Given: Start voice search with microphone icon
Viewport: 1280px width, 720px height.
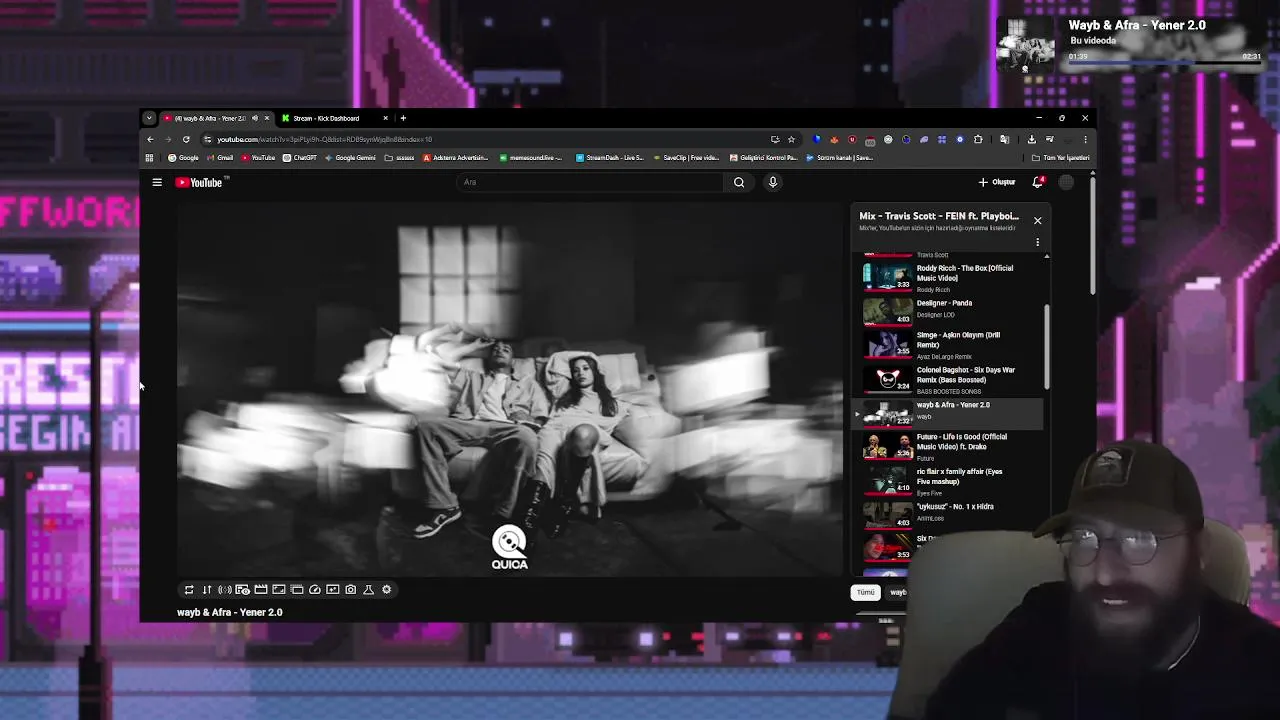Looking at the screenshot, I should pos(772,182).
